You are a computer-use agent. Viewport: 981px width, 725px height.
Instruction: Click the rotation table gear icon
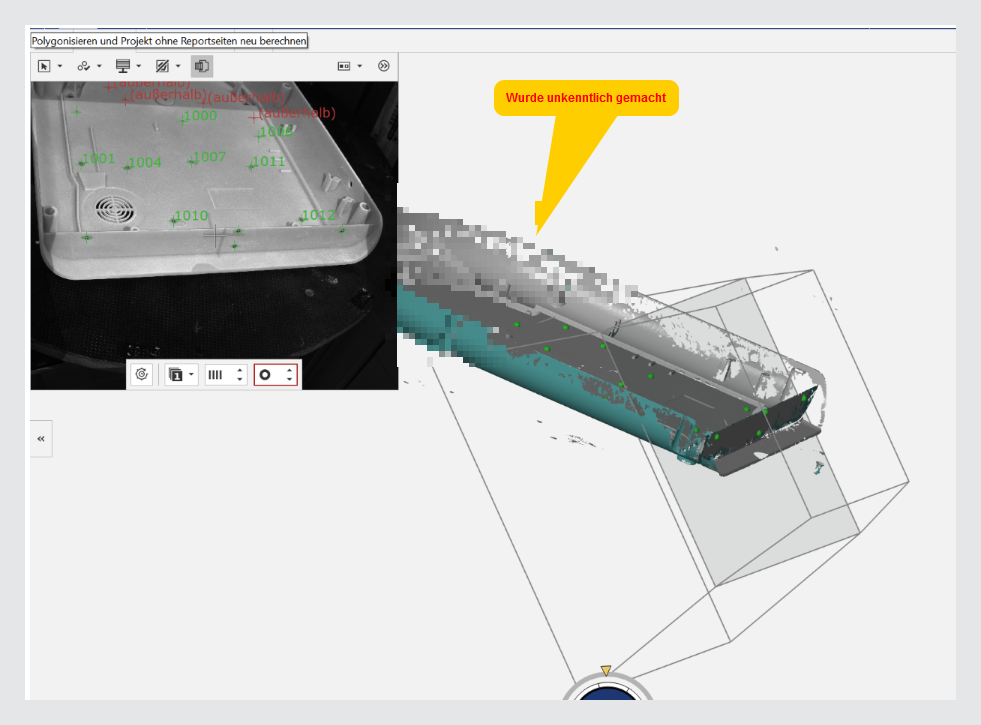click(142, 375)
